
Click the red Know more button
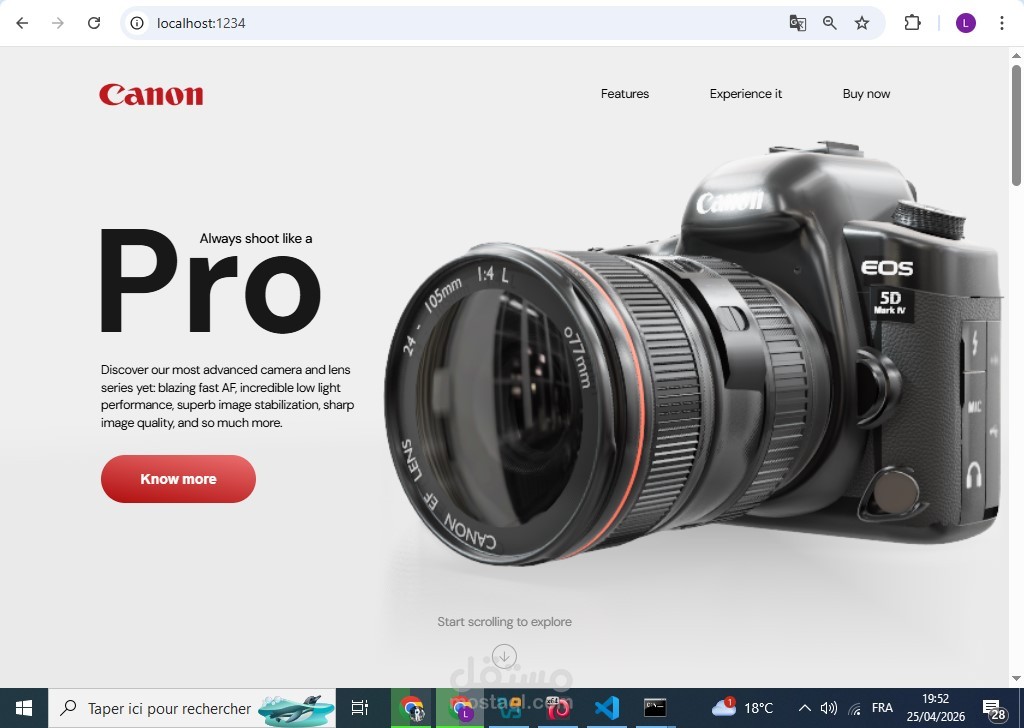point(178,479)
